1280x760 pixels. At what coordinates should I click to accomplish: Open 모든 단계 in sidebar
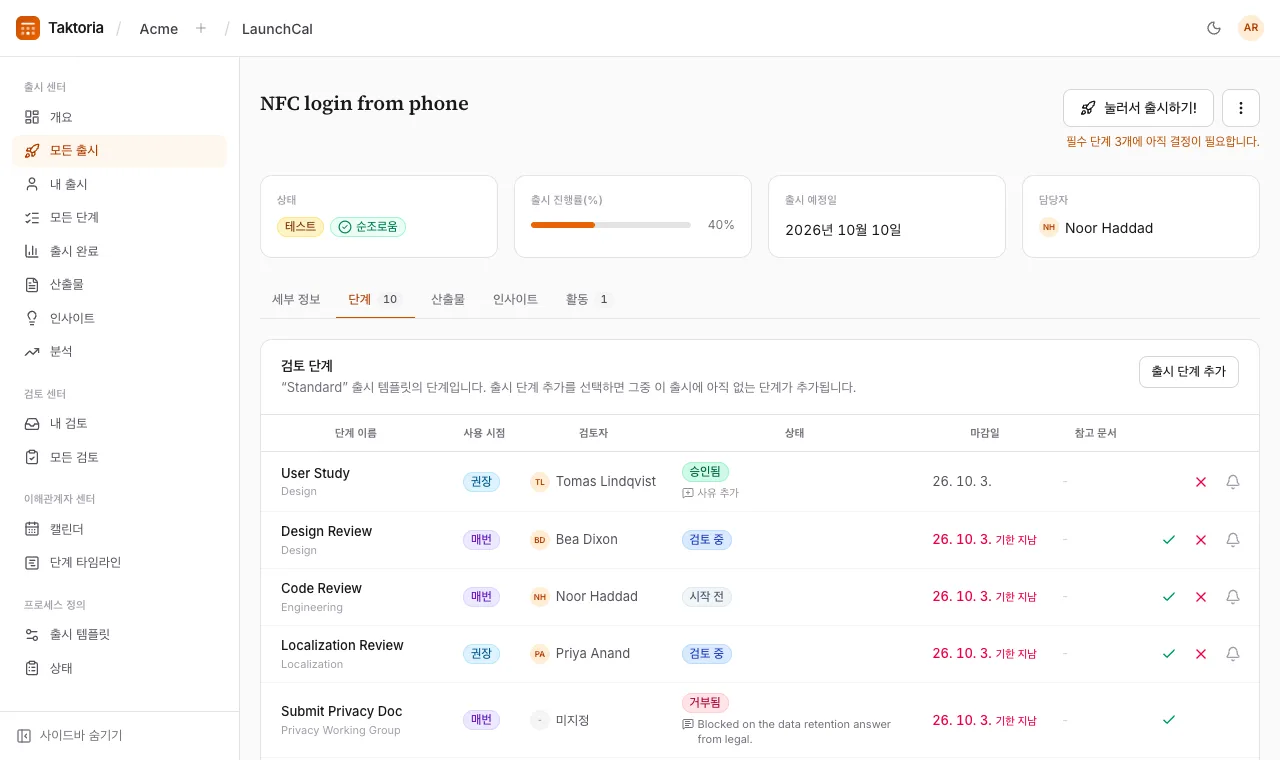pyautogui.click(x=120, y=217)
